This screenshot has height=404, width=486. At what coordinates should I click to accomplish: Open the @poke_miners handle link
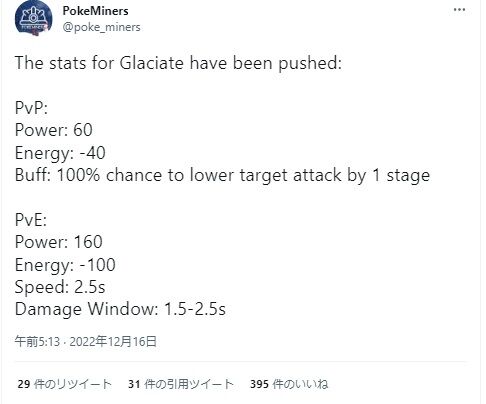tap(101, 27)
